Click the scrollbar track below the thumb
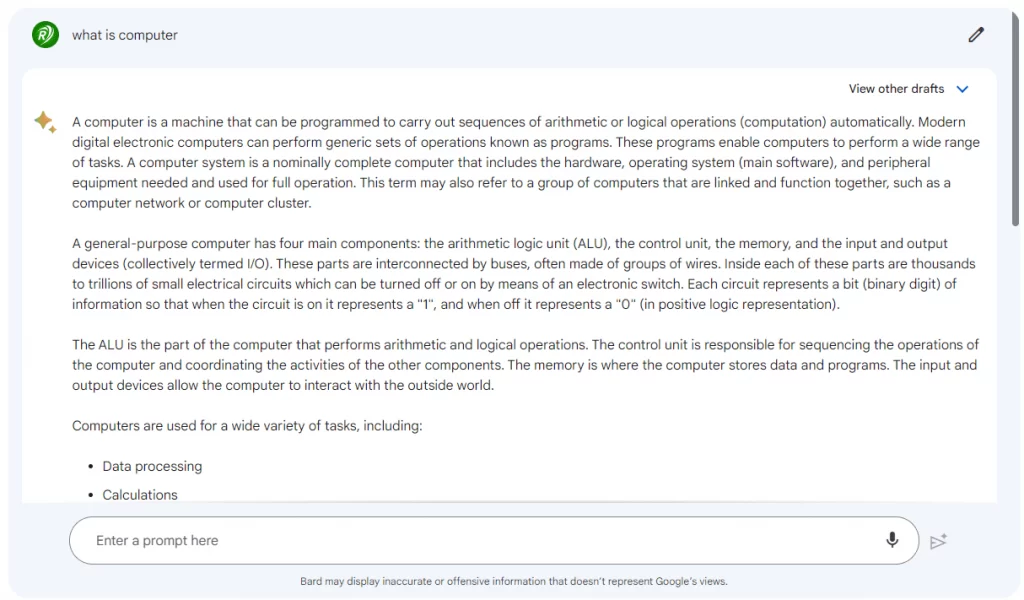This screenshot has height=600, width=1024. point(1015,400)
